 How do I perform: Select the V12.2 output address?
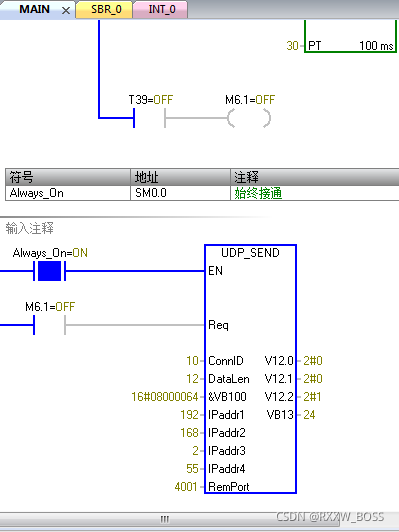(x=279, y=397)
